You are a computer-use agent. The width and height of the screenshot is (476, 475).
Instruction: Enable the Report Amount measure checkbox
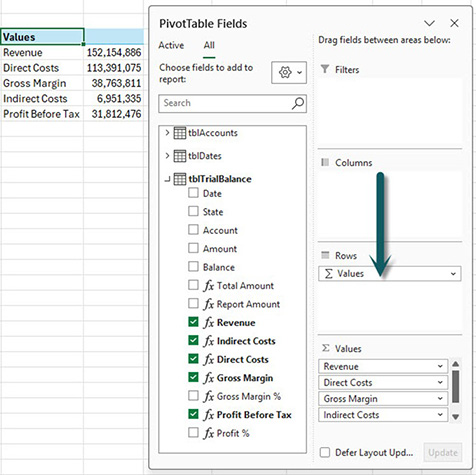click(193, 304)
